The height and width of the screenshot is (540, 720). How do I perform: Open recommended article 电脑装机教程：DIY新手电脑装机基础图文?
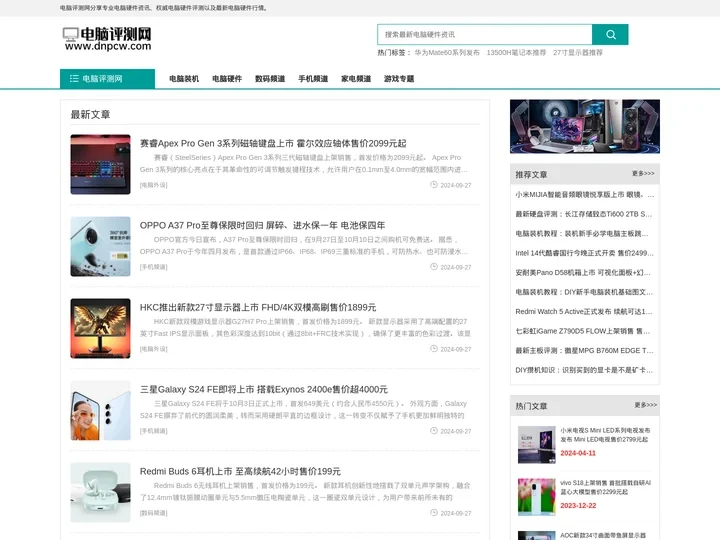584,292
